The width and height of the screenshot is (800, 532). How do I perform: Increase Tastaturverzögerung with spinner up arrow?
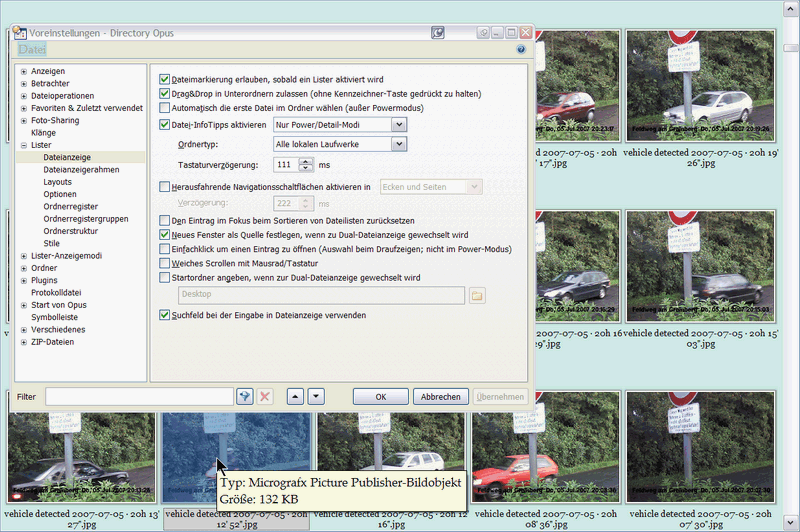point(306,161)
